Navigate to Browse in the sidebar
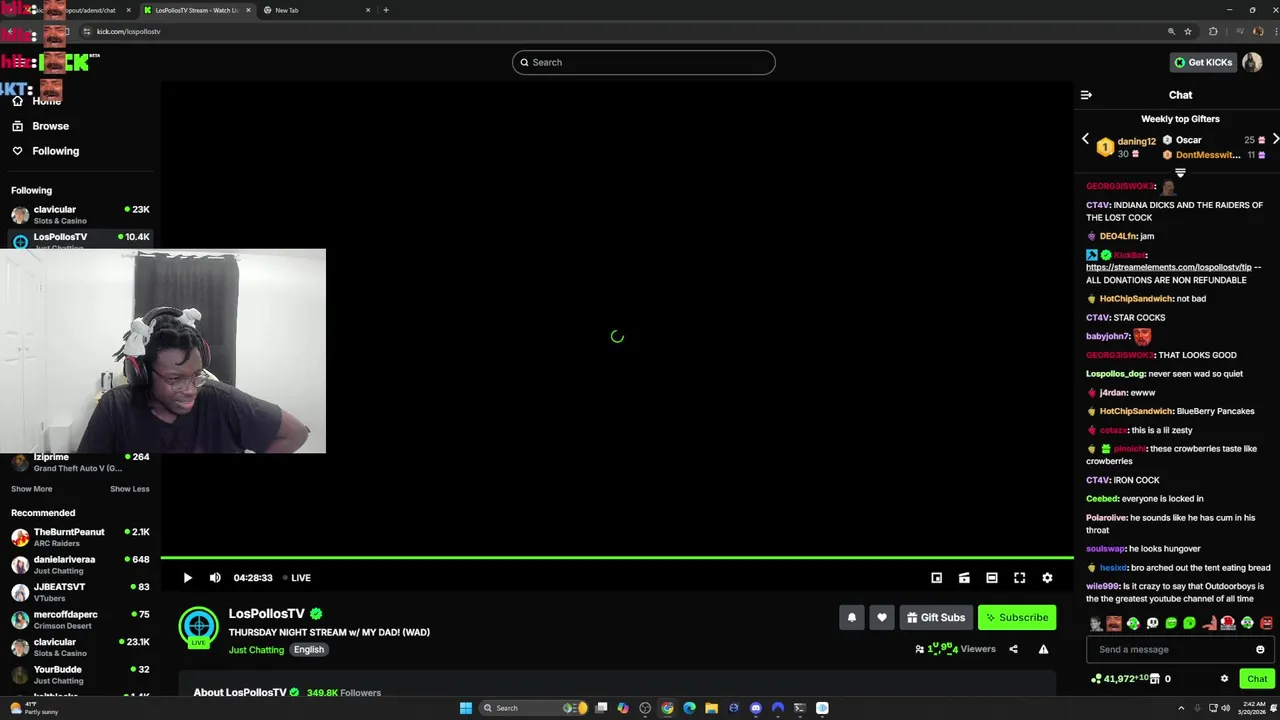 click(x=50, y=126)
